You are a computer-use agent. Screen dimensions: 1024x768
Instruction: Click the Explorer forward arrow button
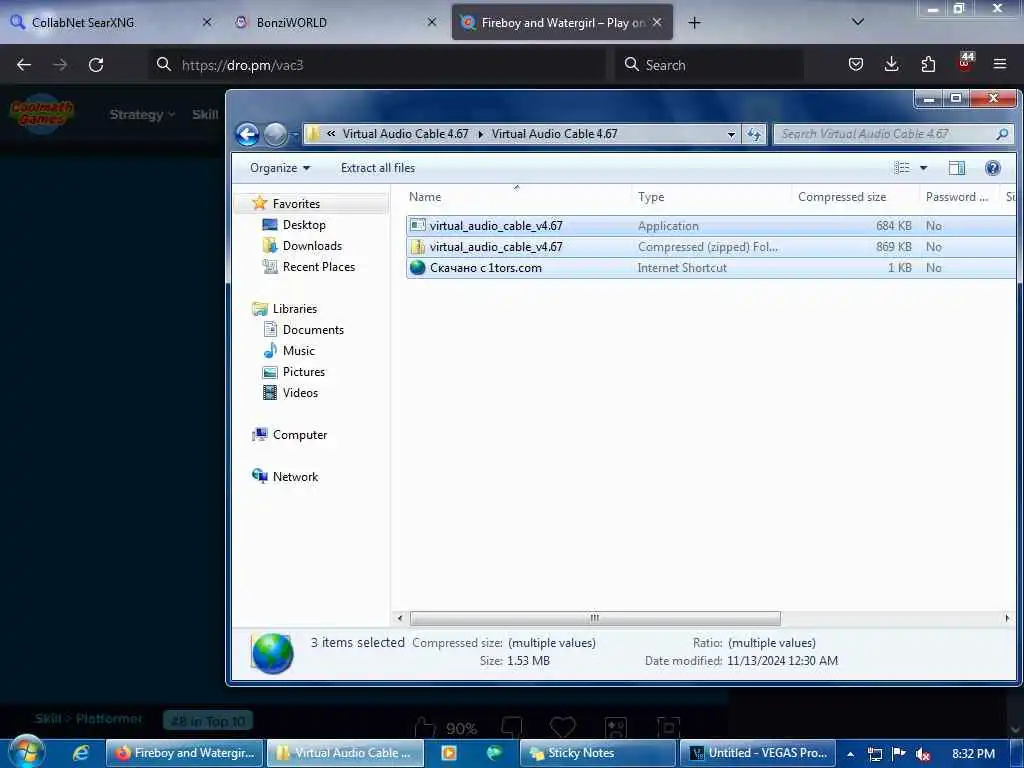(x=275, y=135)
